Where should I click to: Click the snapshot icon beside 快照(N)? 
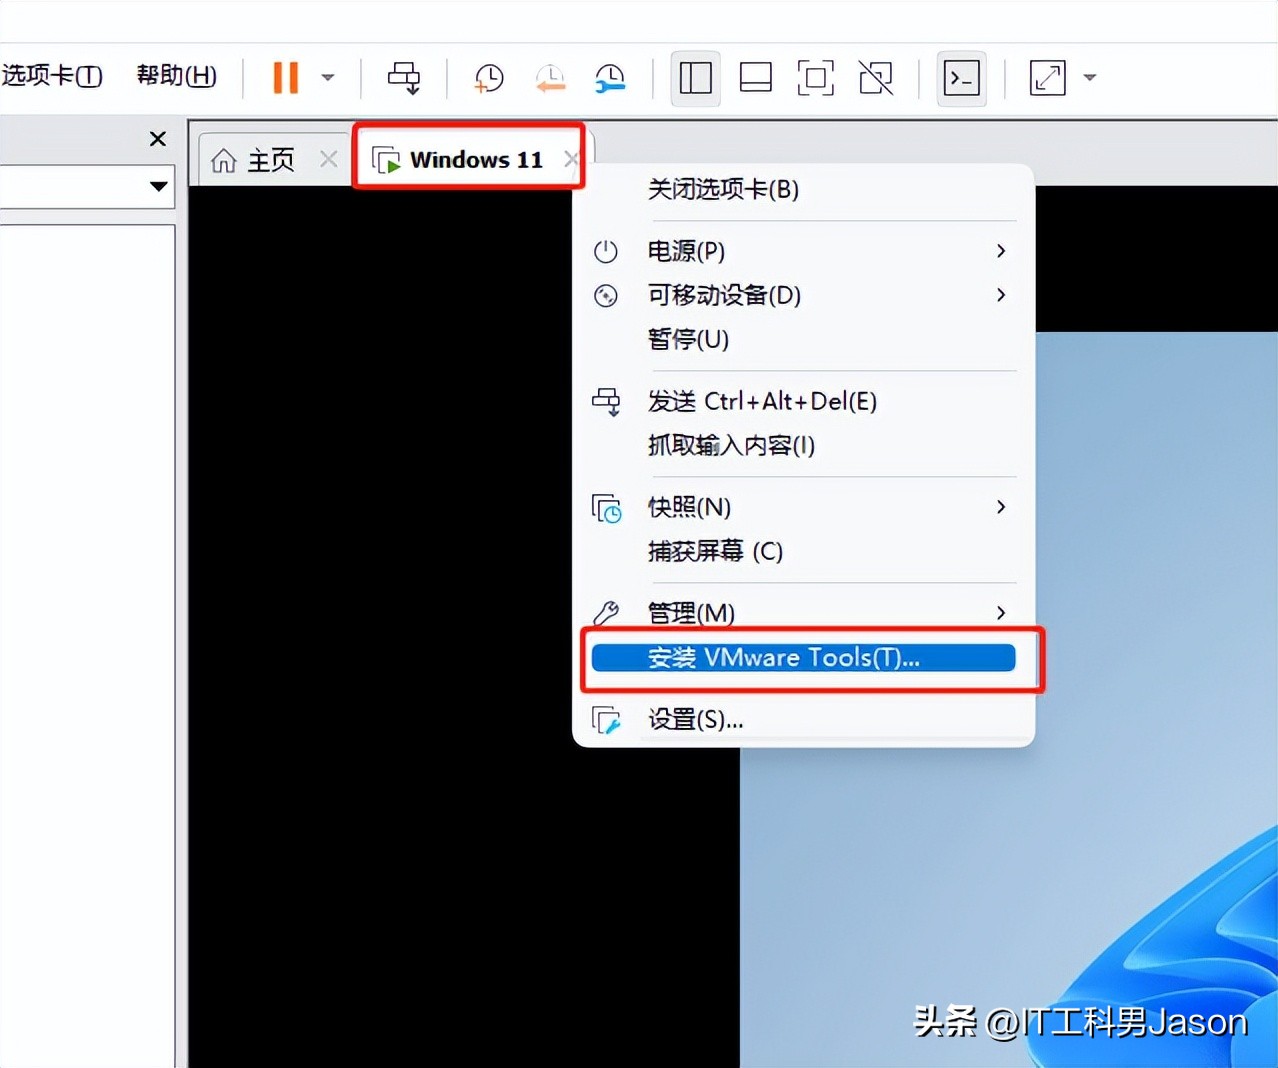tap(606, 509)
